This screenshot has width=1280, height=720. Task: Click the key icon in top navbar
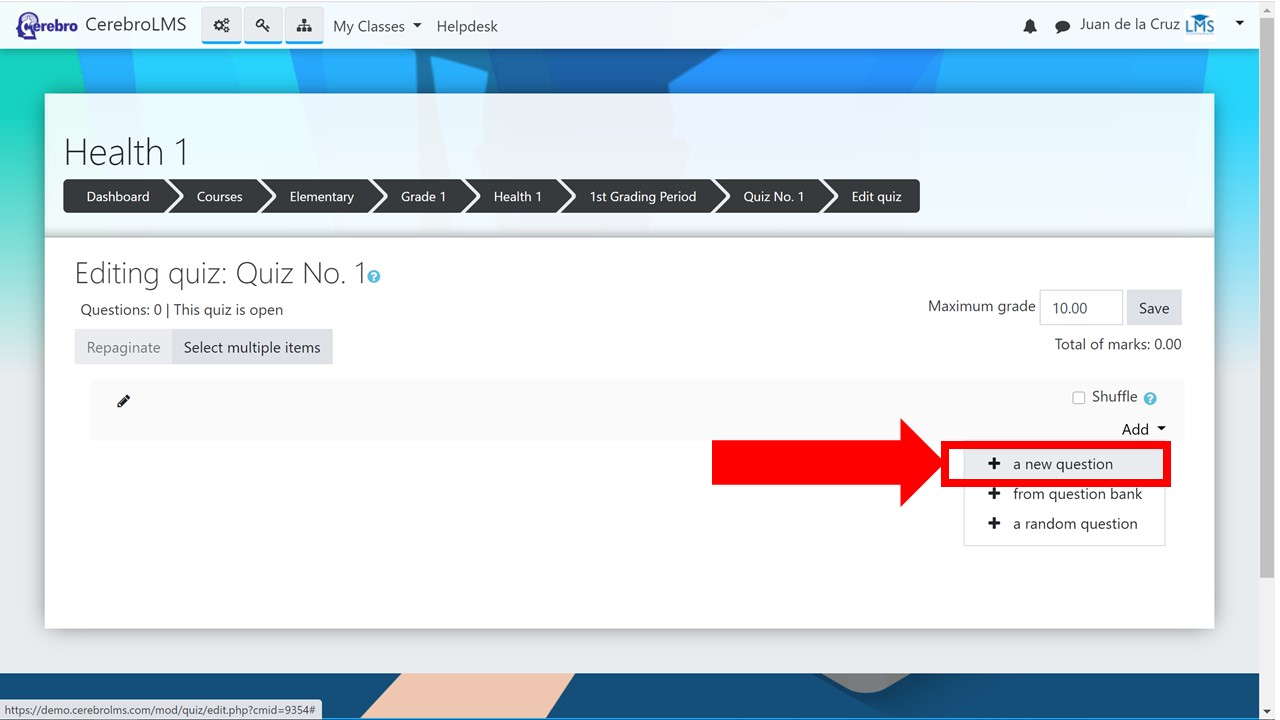click(262, 26)
